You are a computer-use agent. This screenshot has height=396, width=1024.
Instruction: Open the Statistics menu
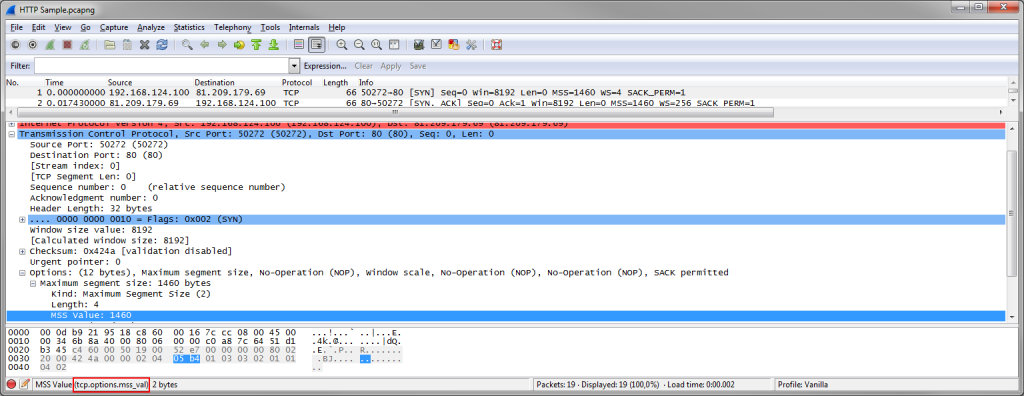189,27
